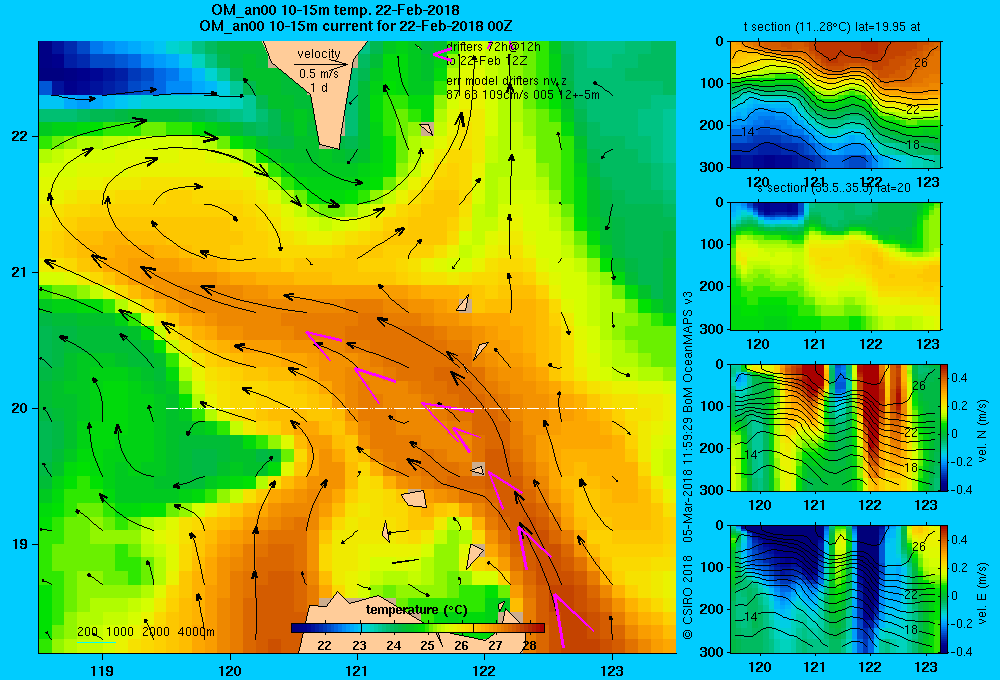The height and width of the screenshot is (680, 1000).
Task: Click the temperature section plot
Action: pyautogui.click(x=835, y=105)
